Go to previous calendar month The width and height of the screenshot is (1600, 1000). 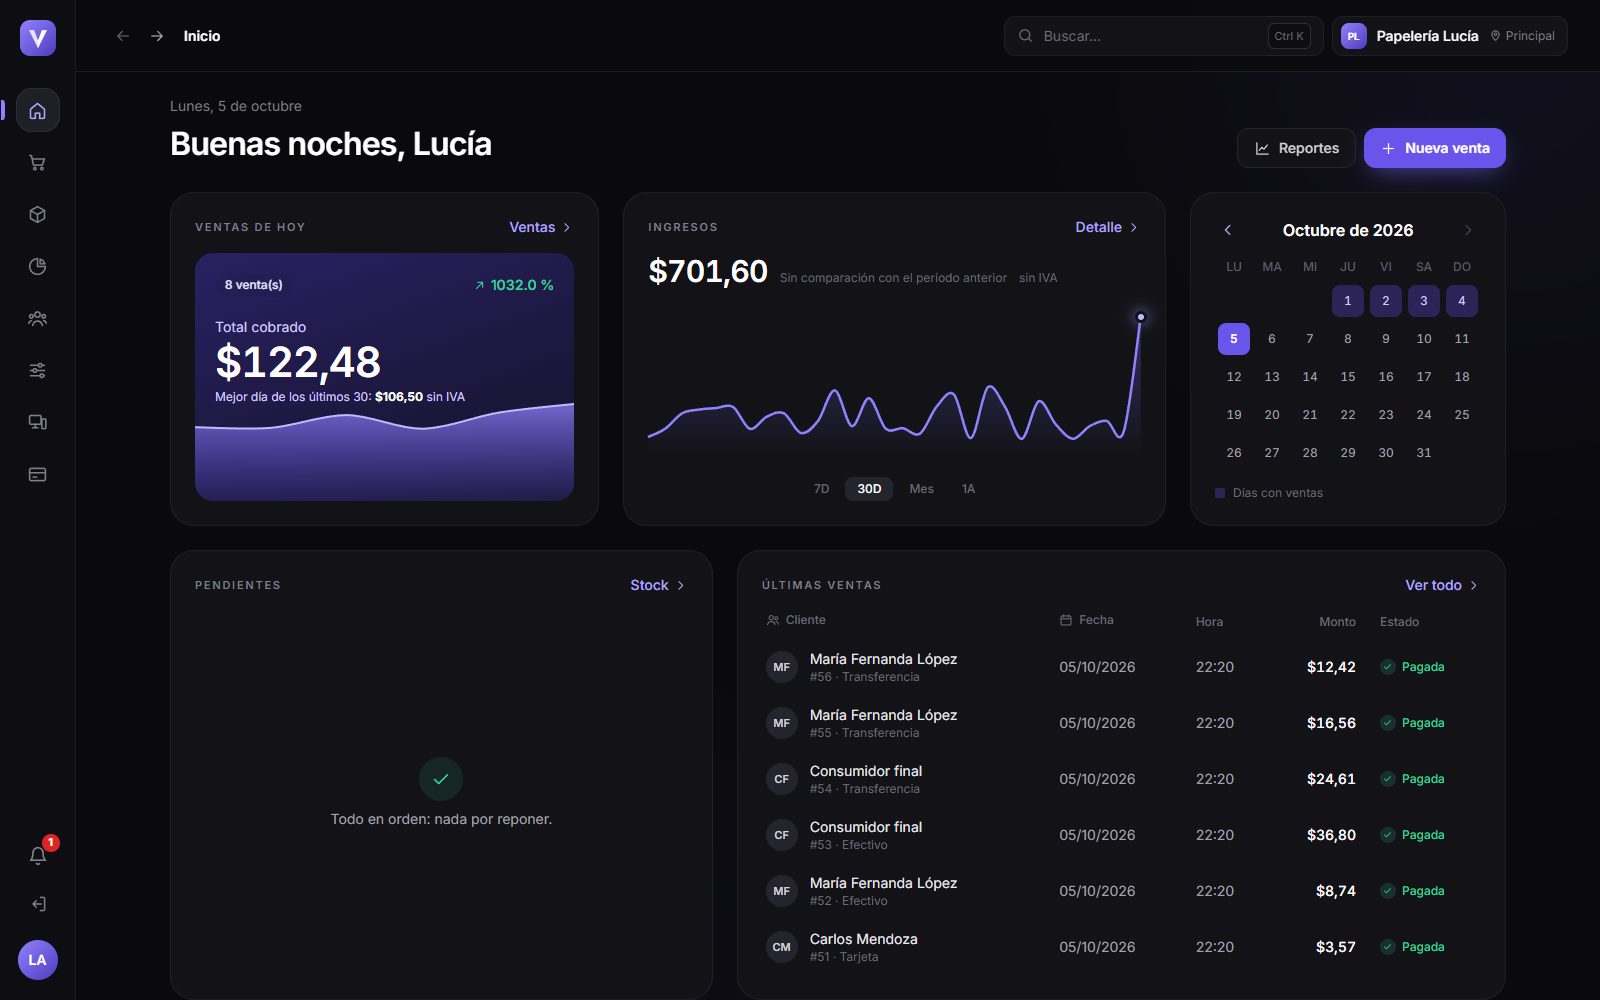click(1228, 230)
